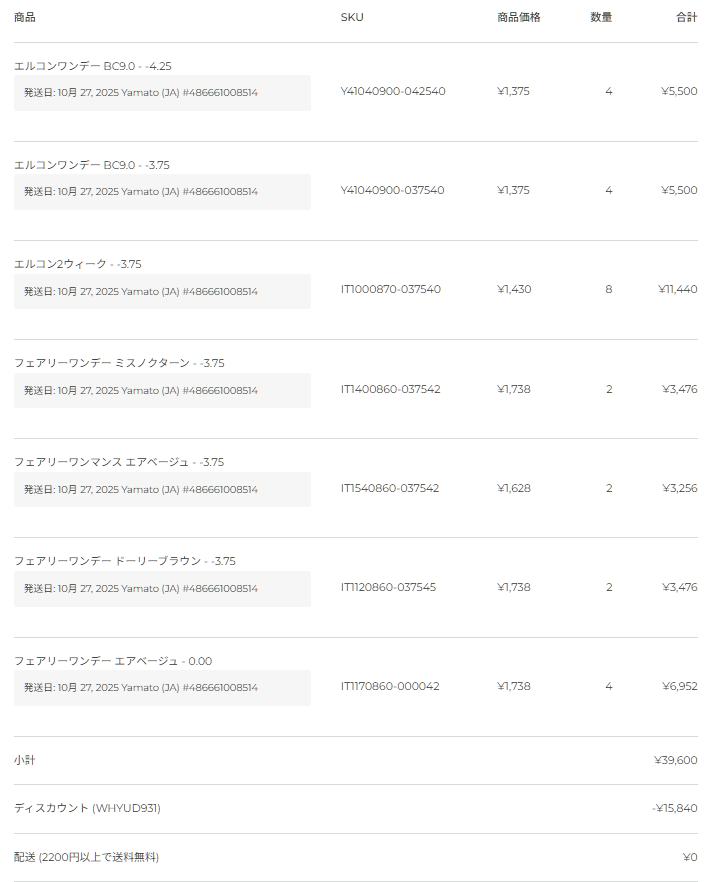Click the ¥11,440 line total
This screenshot has height=882, width=711.
pyautogui.click(x=677, y=289)
